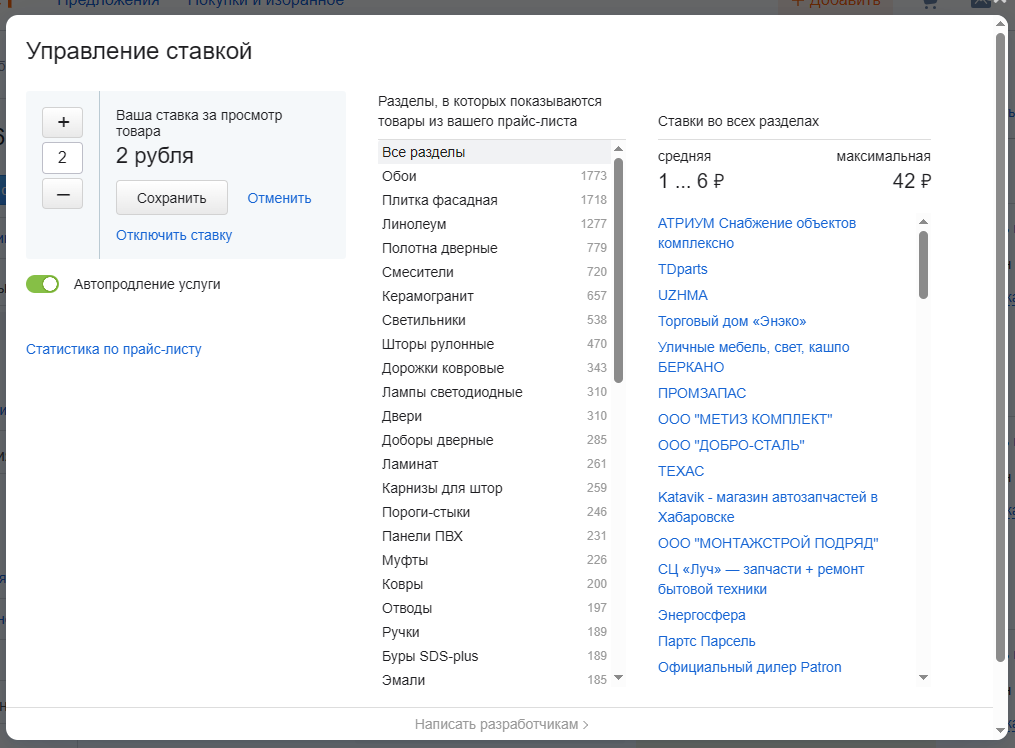Open АТРИУМ Снабжение объектов комплексно link

click(x=757, y=233)
